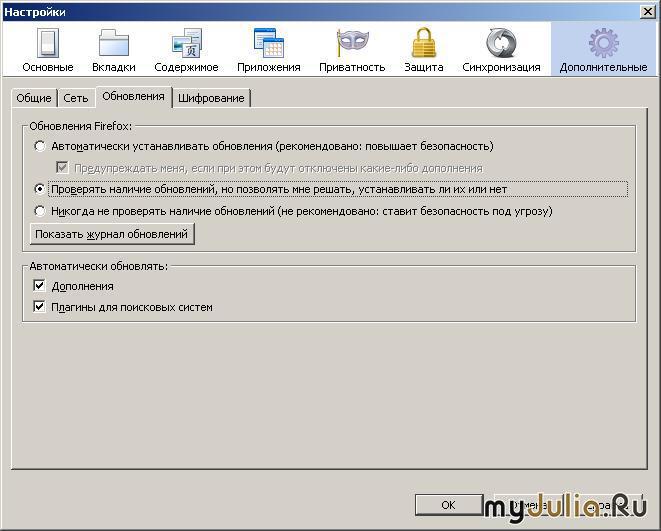Open the Приватность mask icon panel
The height and width of the screenshot is (531, 661).
pos(352,50)
